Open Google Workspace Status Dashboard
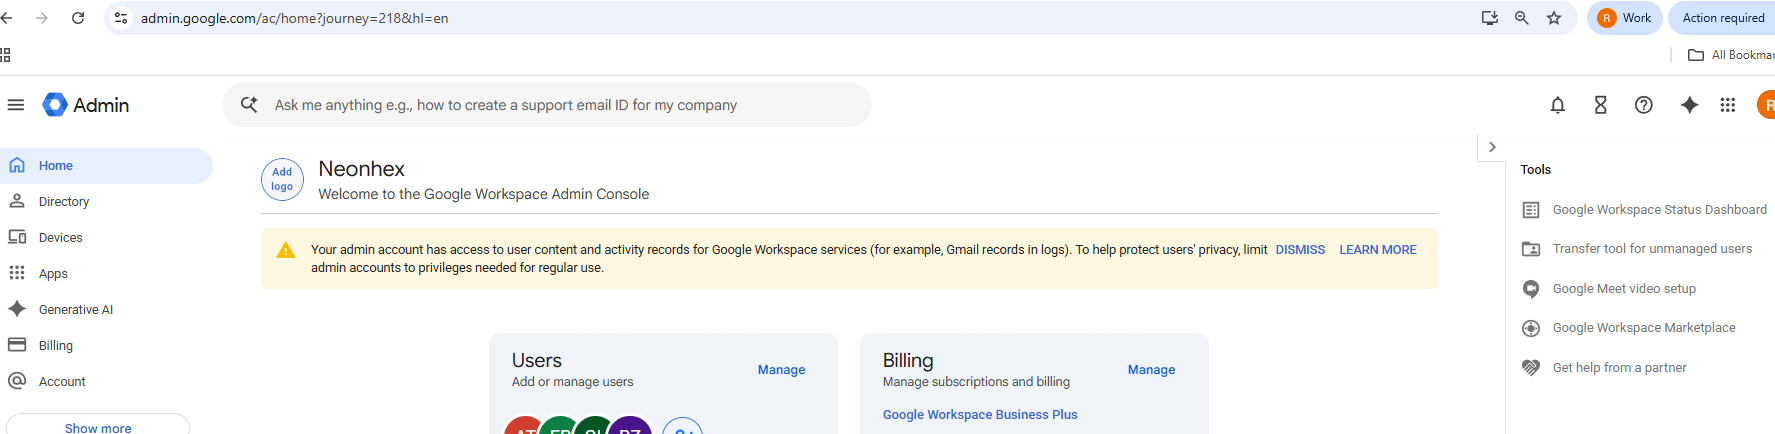 pos(1659,210)
